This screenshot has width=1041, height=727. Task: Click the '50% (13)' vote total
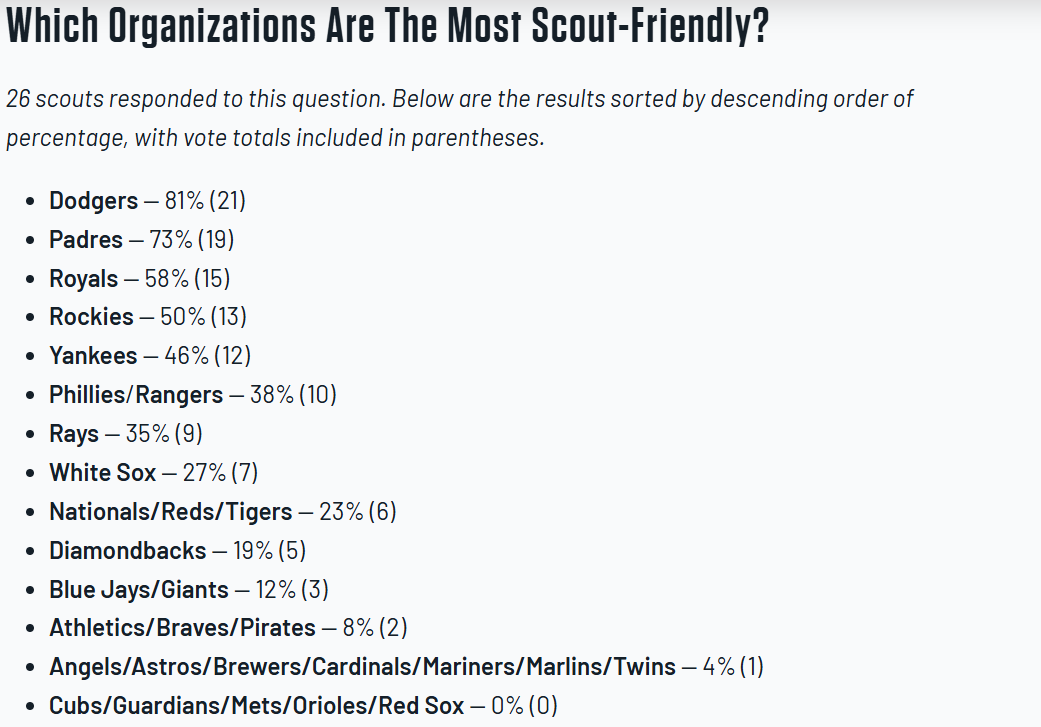(x=203, y=317)
